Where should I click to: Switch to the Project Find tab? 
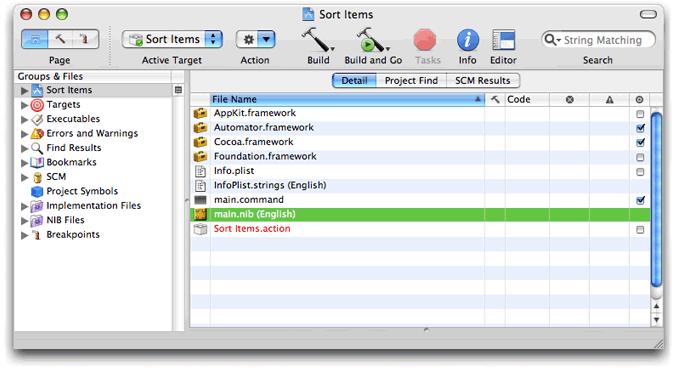click(x=411, y=81)
